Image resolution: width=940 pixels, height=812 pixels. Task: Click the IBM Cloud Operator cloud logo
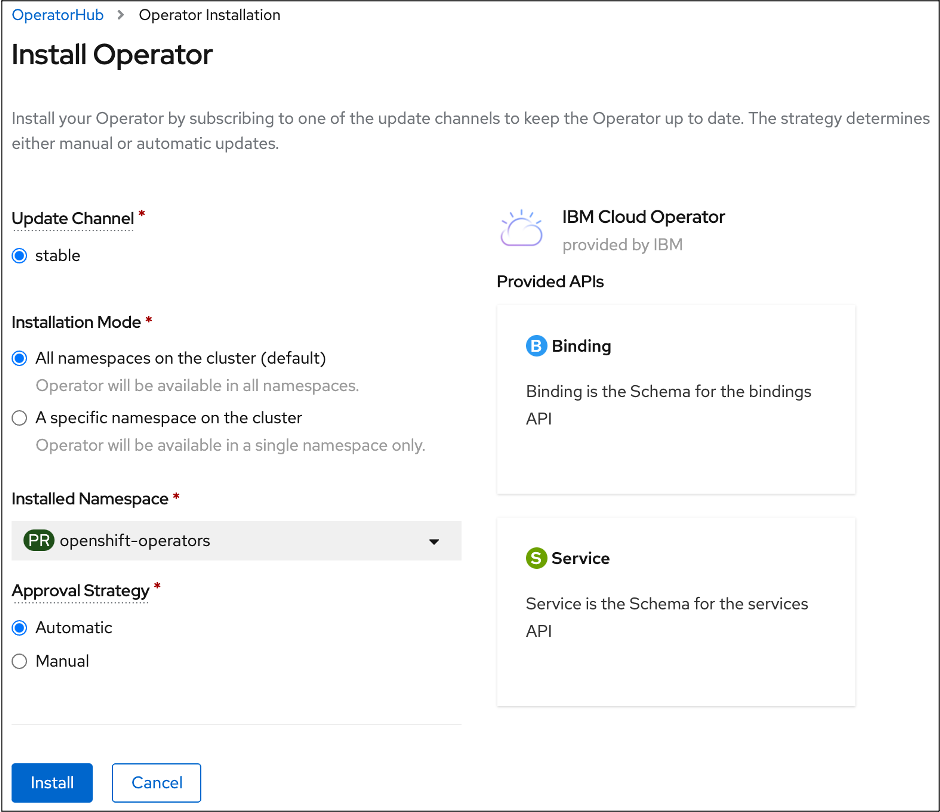click(x=522, y=228)
